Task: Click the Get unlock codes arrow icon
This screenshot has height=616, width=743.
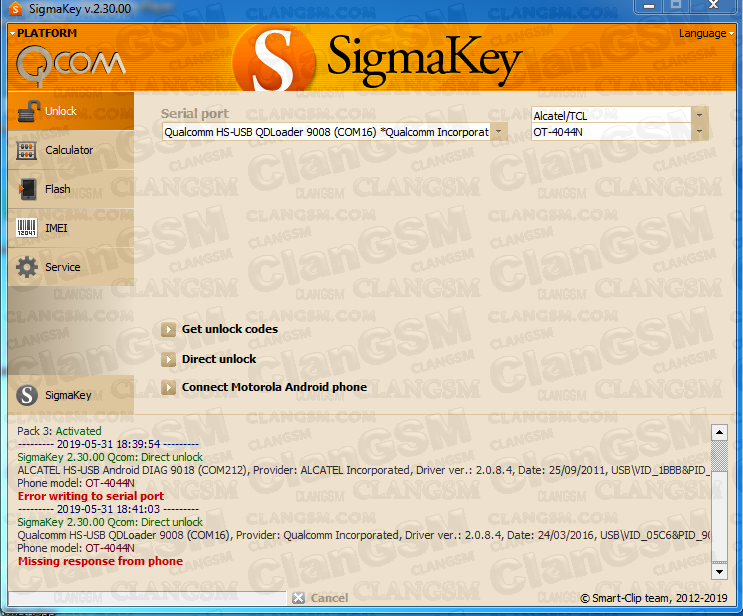Action: 168,329
